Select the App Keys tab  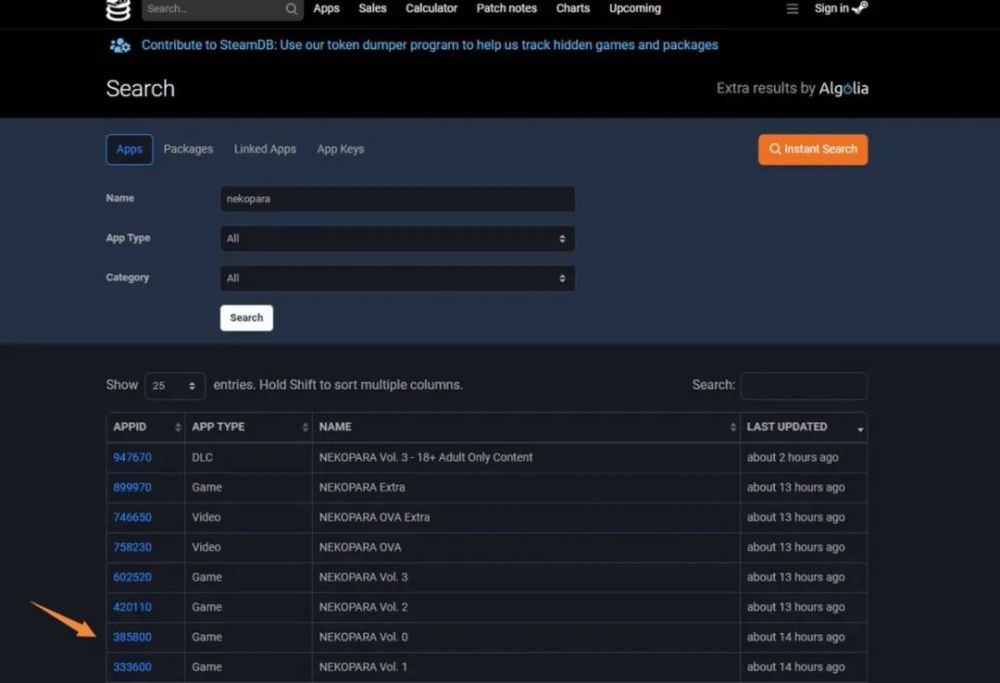340,149
